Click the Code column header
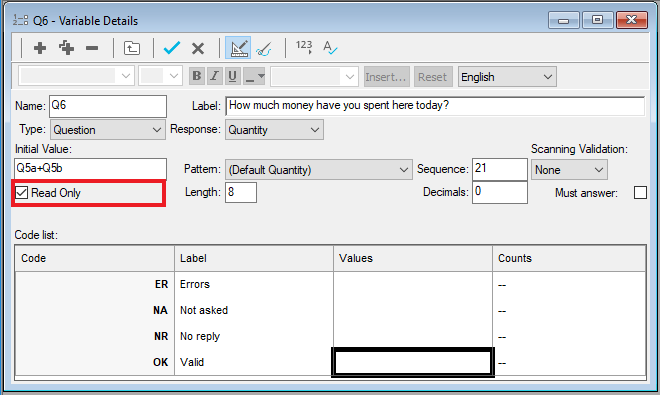 [x=95, y=258]
